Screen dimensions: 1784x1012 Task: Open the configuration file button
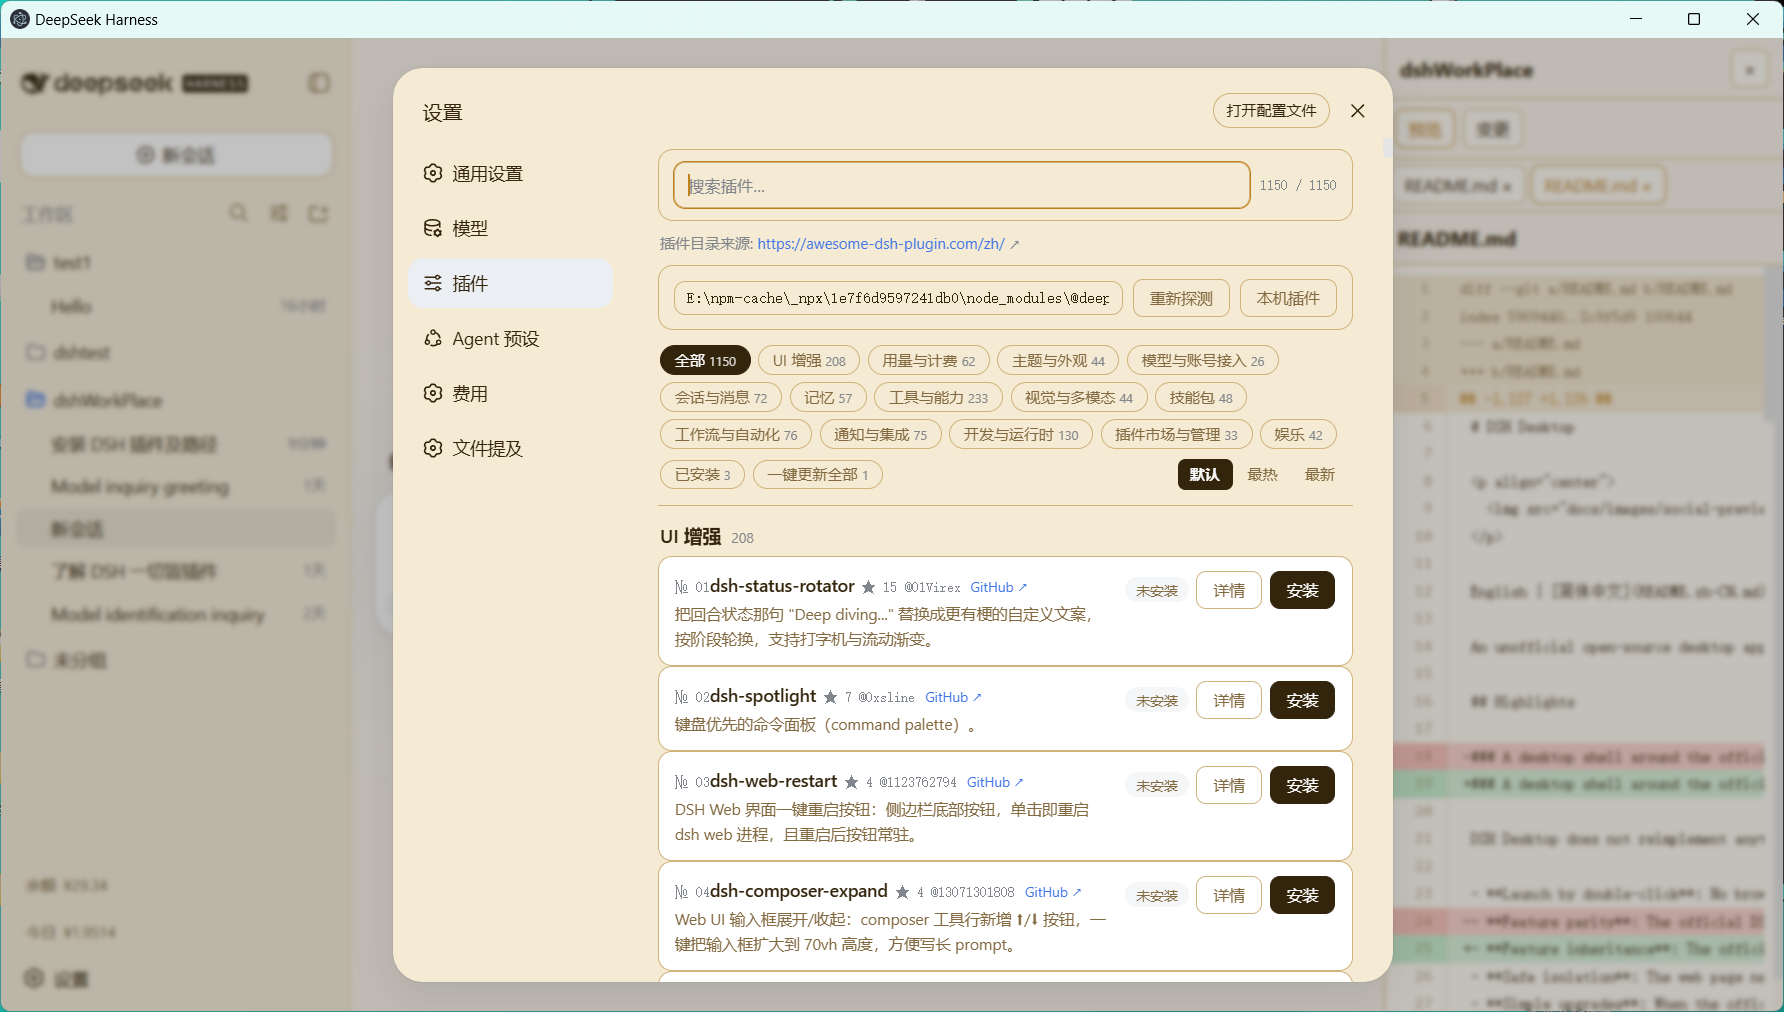click(1271, 111)
